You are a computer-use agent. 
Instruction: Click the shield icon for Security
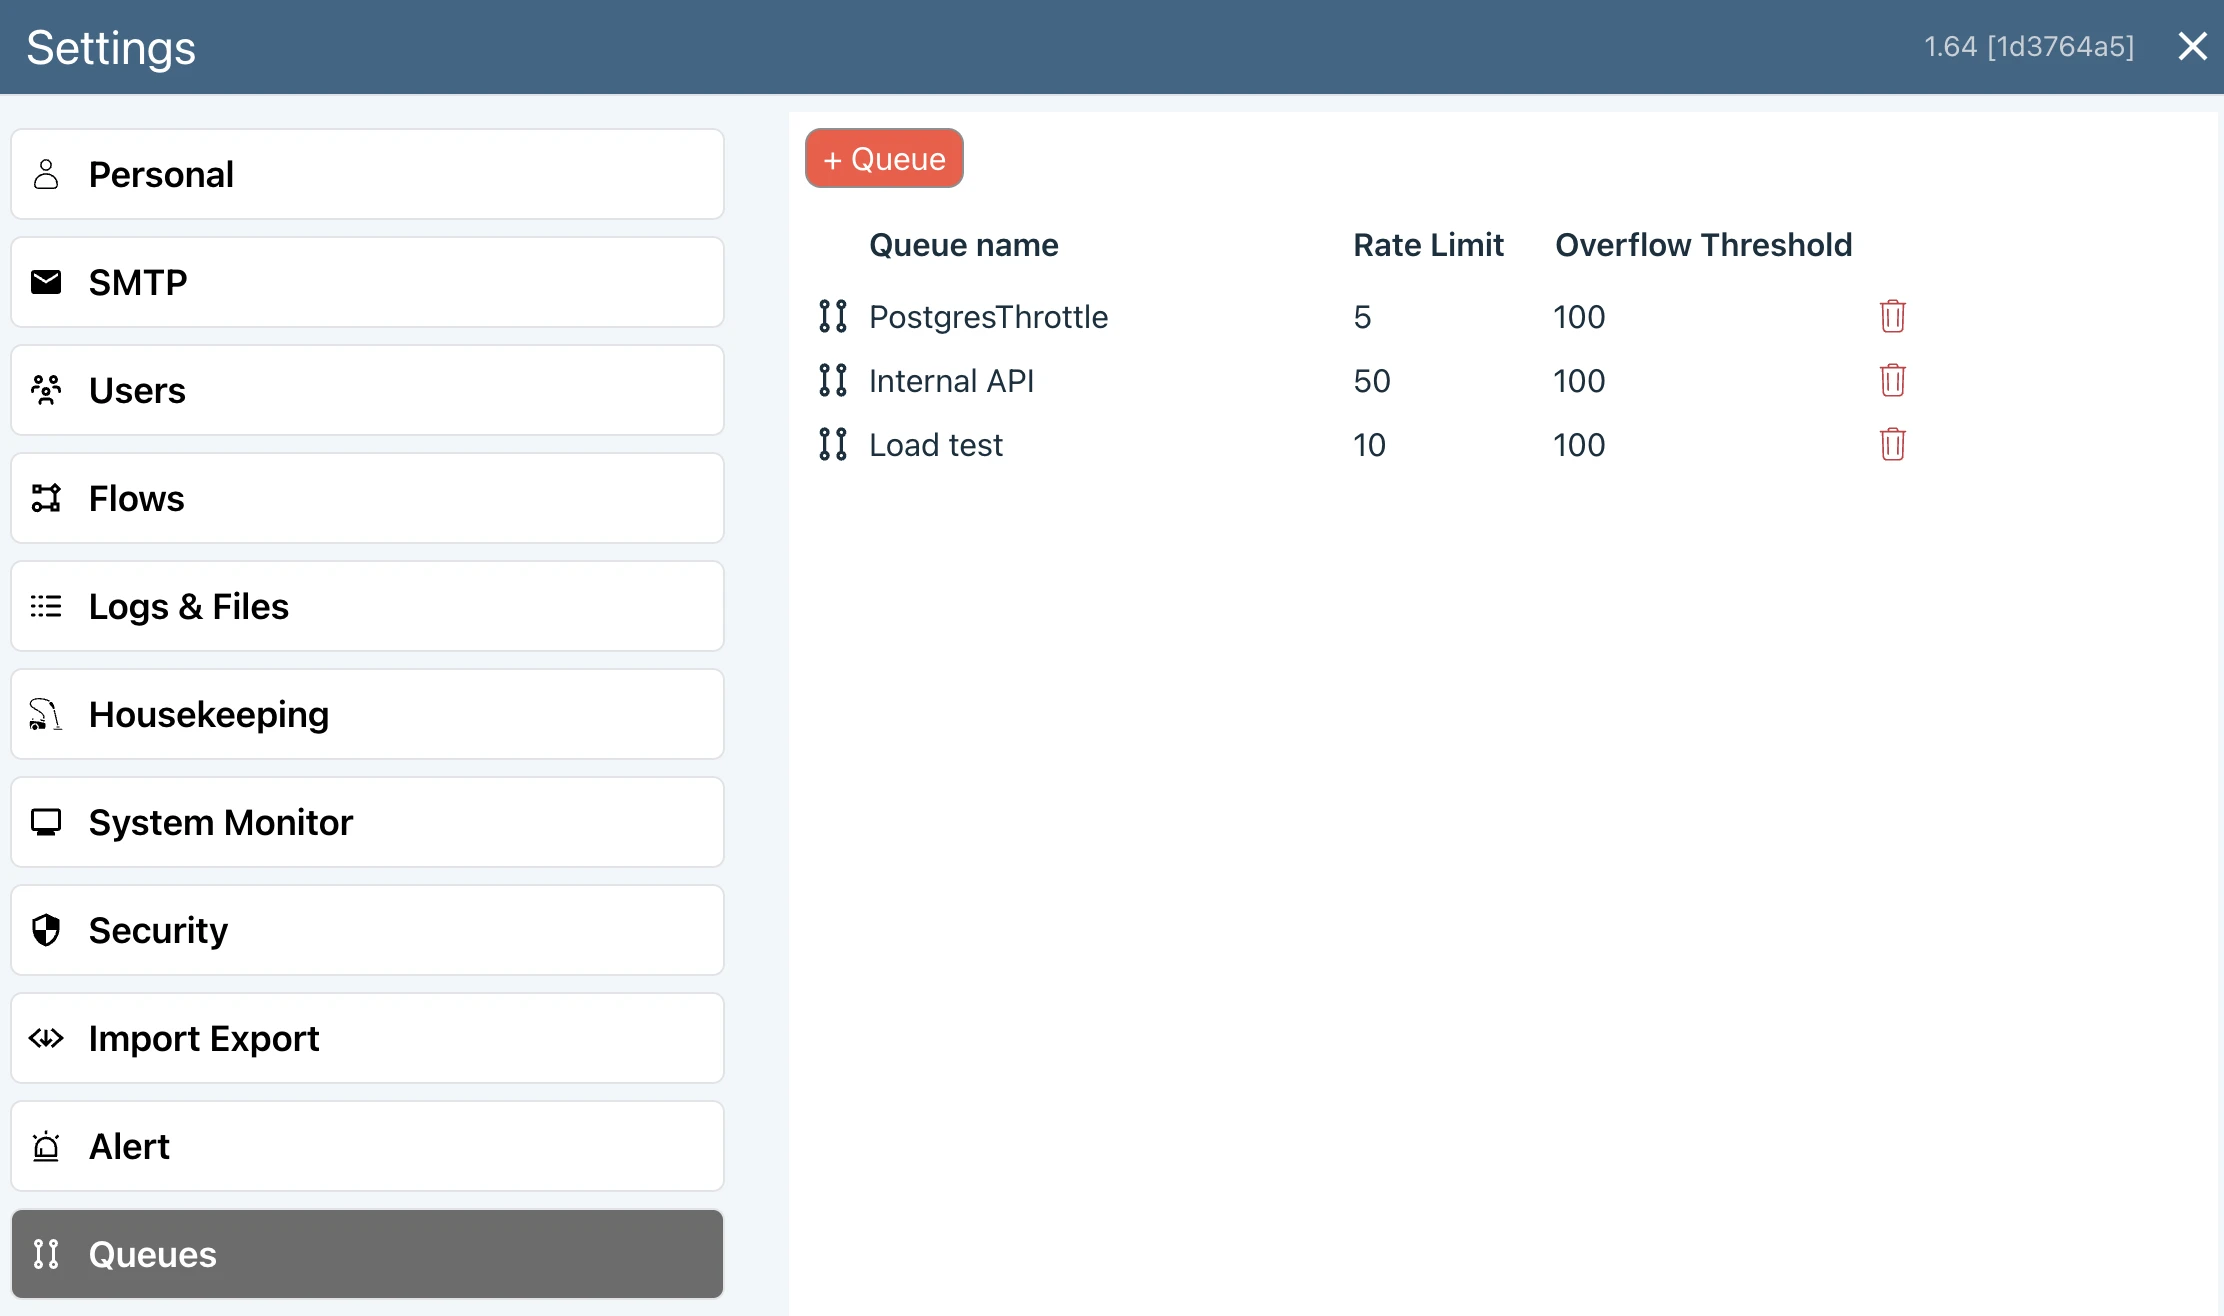(46, 931)
